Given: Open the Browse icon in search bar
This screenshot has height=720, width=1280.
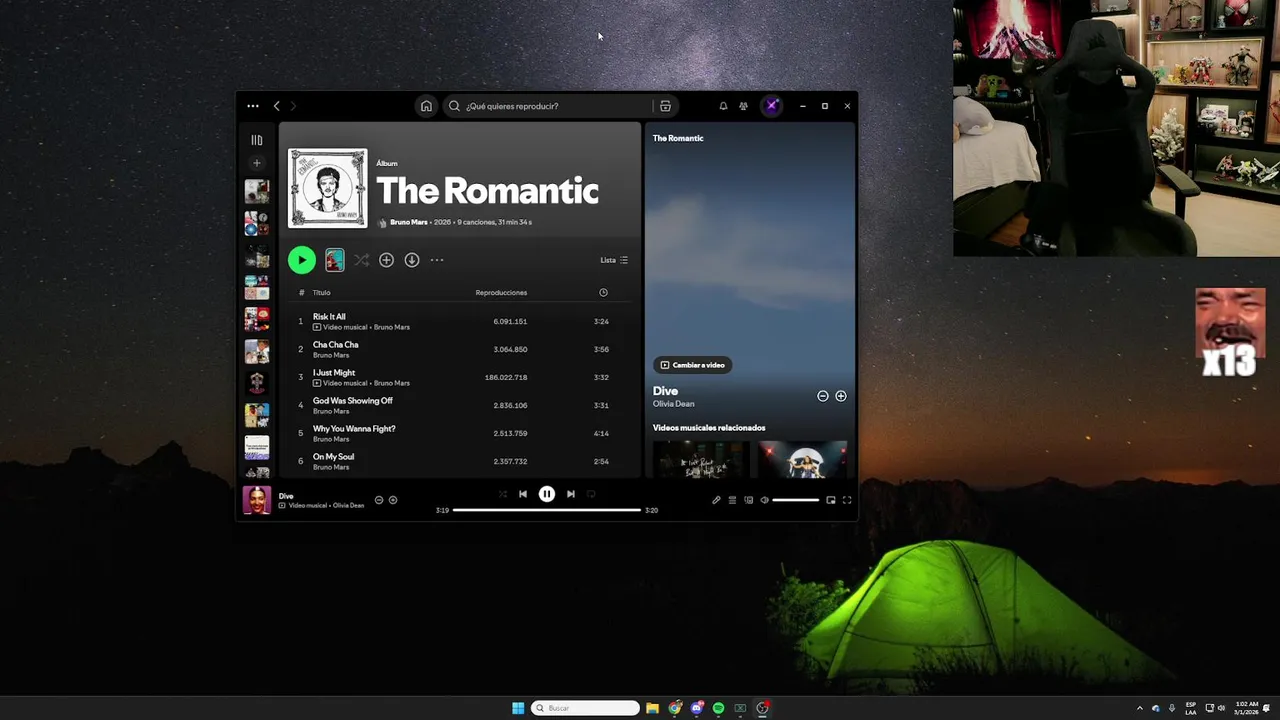Looking at the screenshot, I should pyautogui.click(x=665, y=106).
